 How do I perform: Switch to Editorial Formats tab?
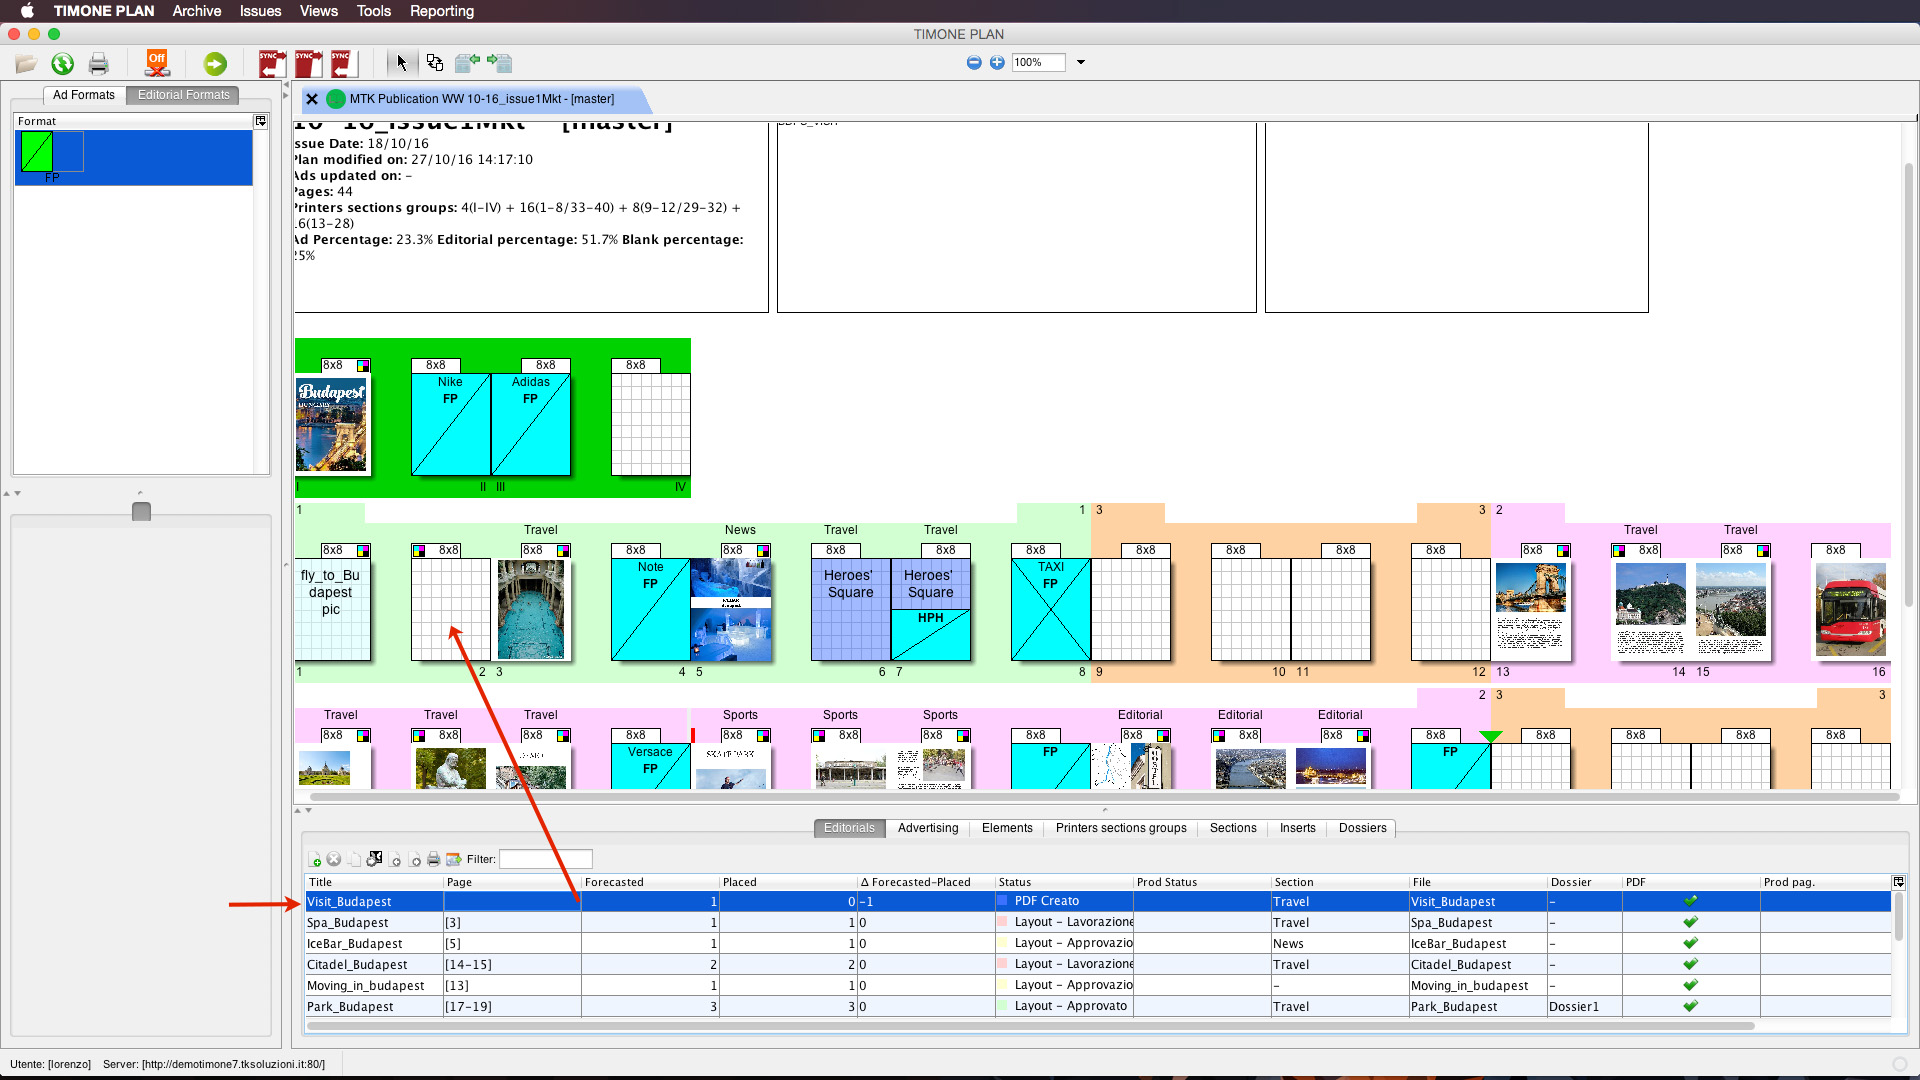(184, 95)
